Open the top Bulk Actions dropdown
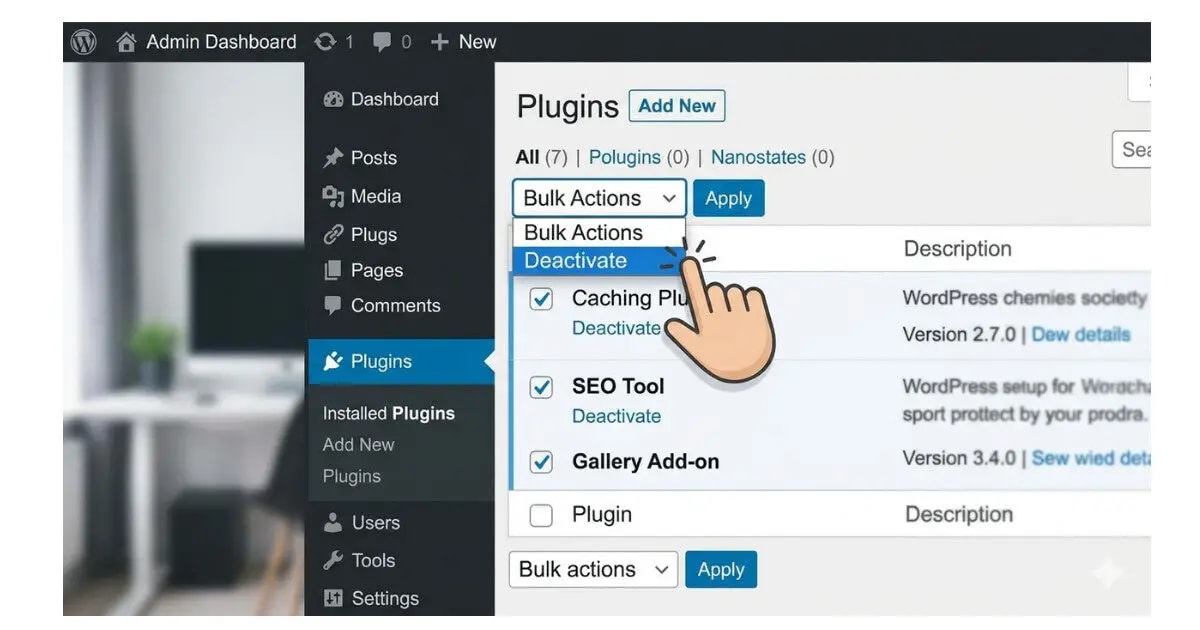This screenshot has width=1200, height=630. coord(597,198)
